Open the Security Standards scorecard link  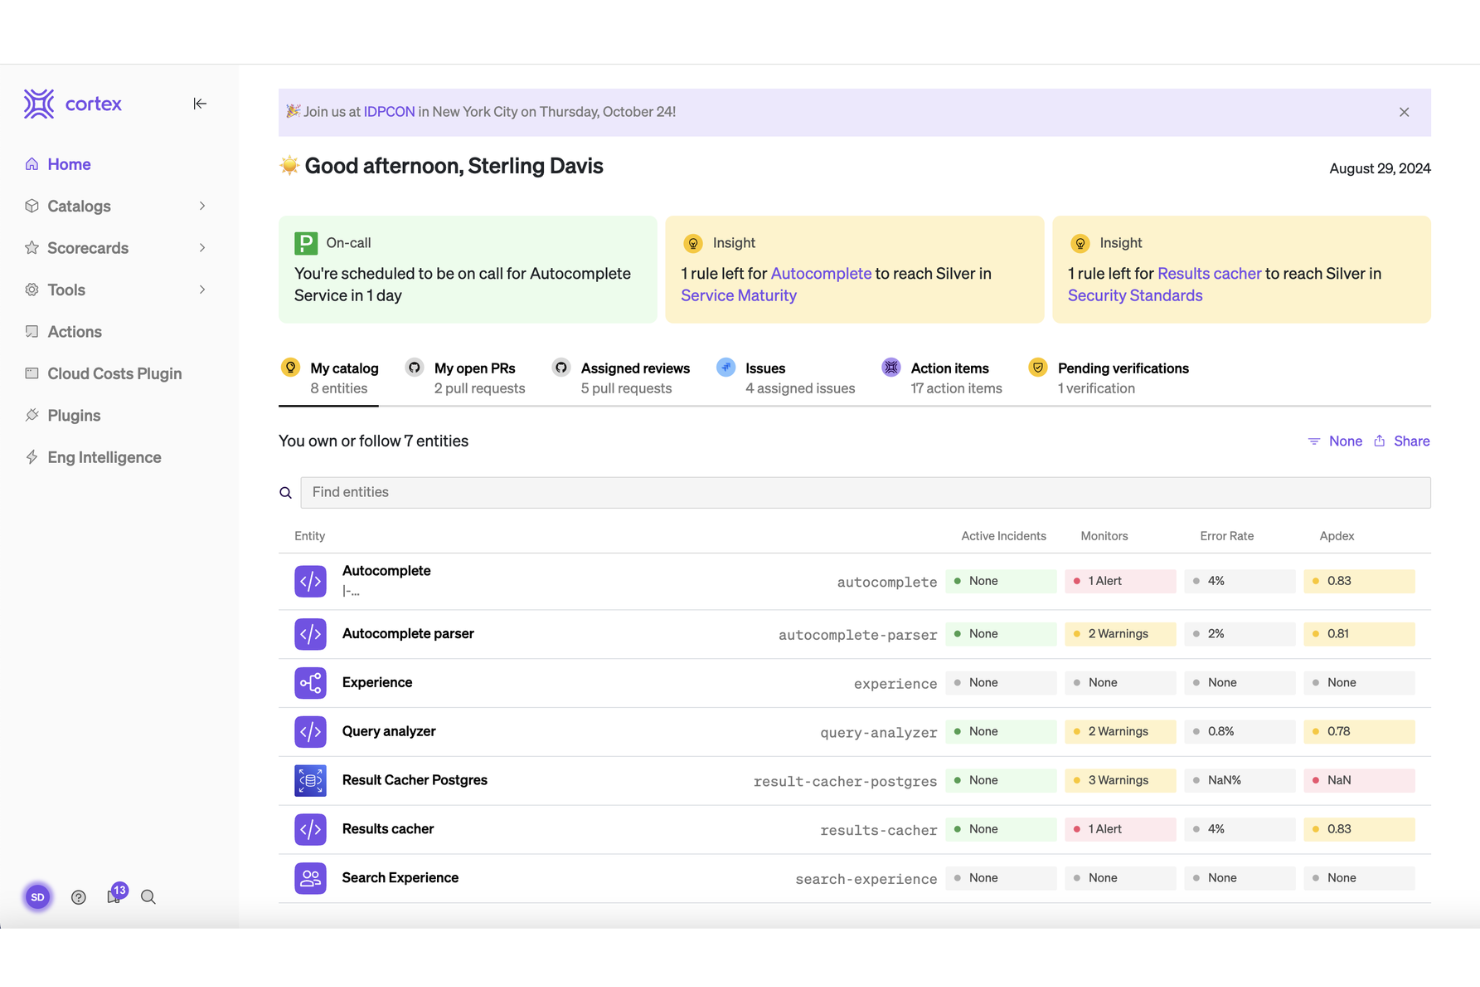pyautogui.click(x=1135, y=295)
